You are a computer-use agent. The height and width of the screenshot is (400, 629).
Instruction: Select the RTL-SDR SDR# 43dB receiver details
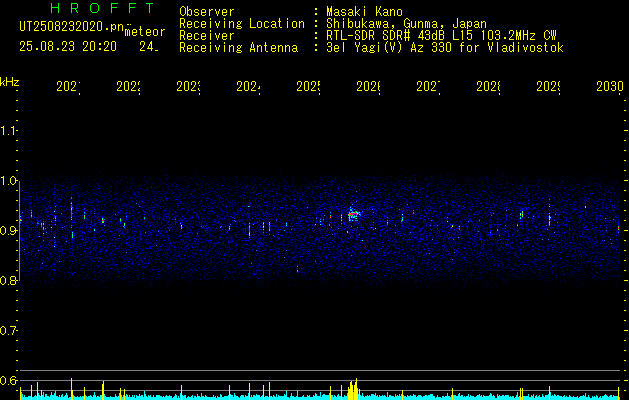pyautogui.click(x=441, y=36)
